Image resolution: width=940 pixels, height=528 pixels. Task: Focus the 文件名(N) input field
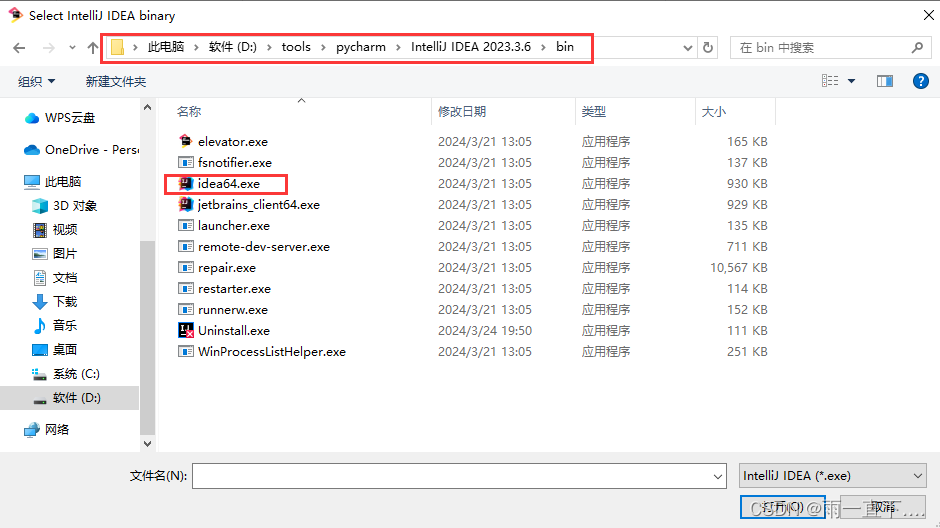pos(459,476)
